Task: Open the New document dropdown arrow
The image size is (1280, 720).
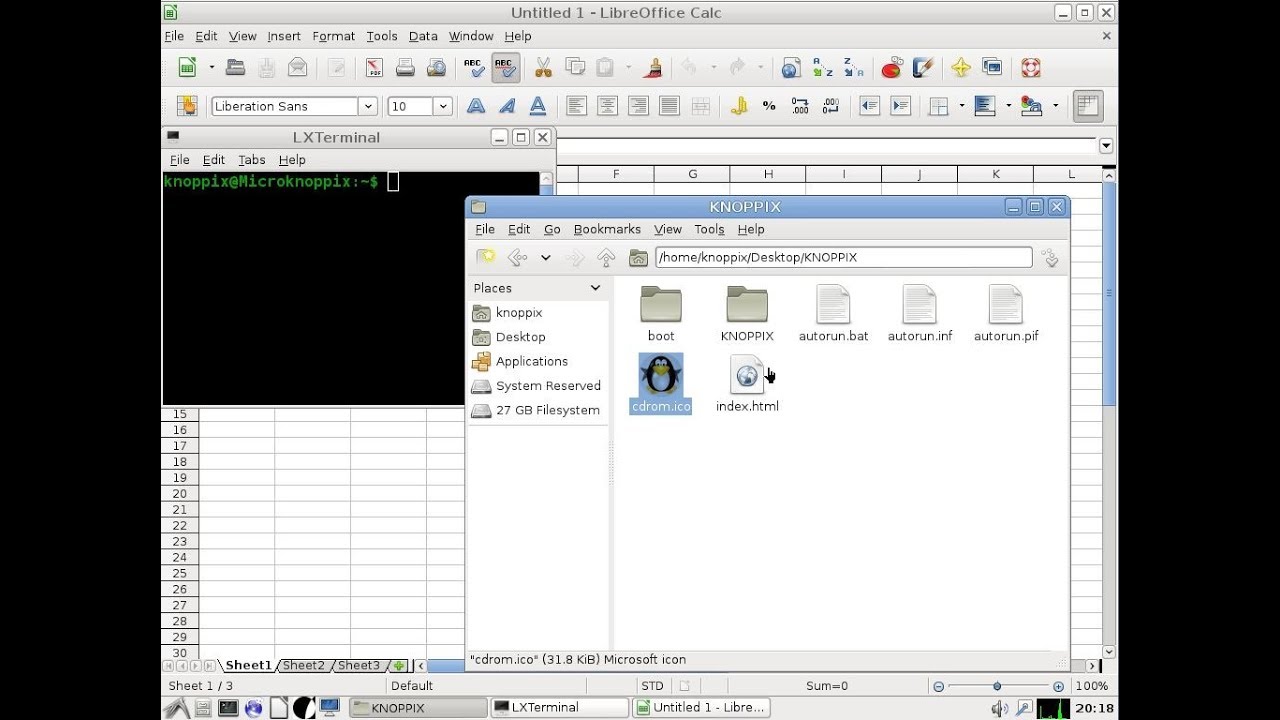Action: click(x=211, y=68)
